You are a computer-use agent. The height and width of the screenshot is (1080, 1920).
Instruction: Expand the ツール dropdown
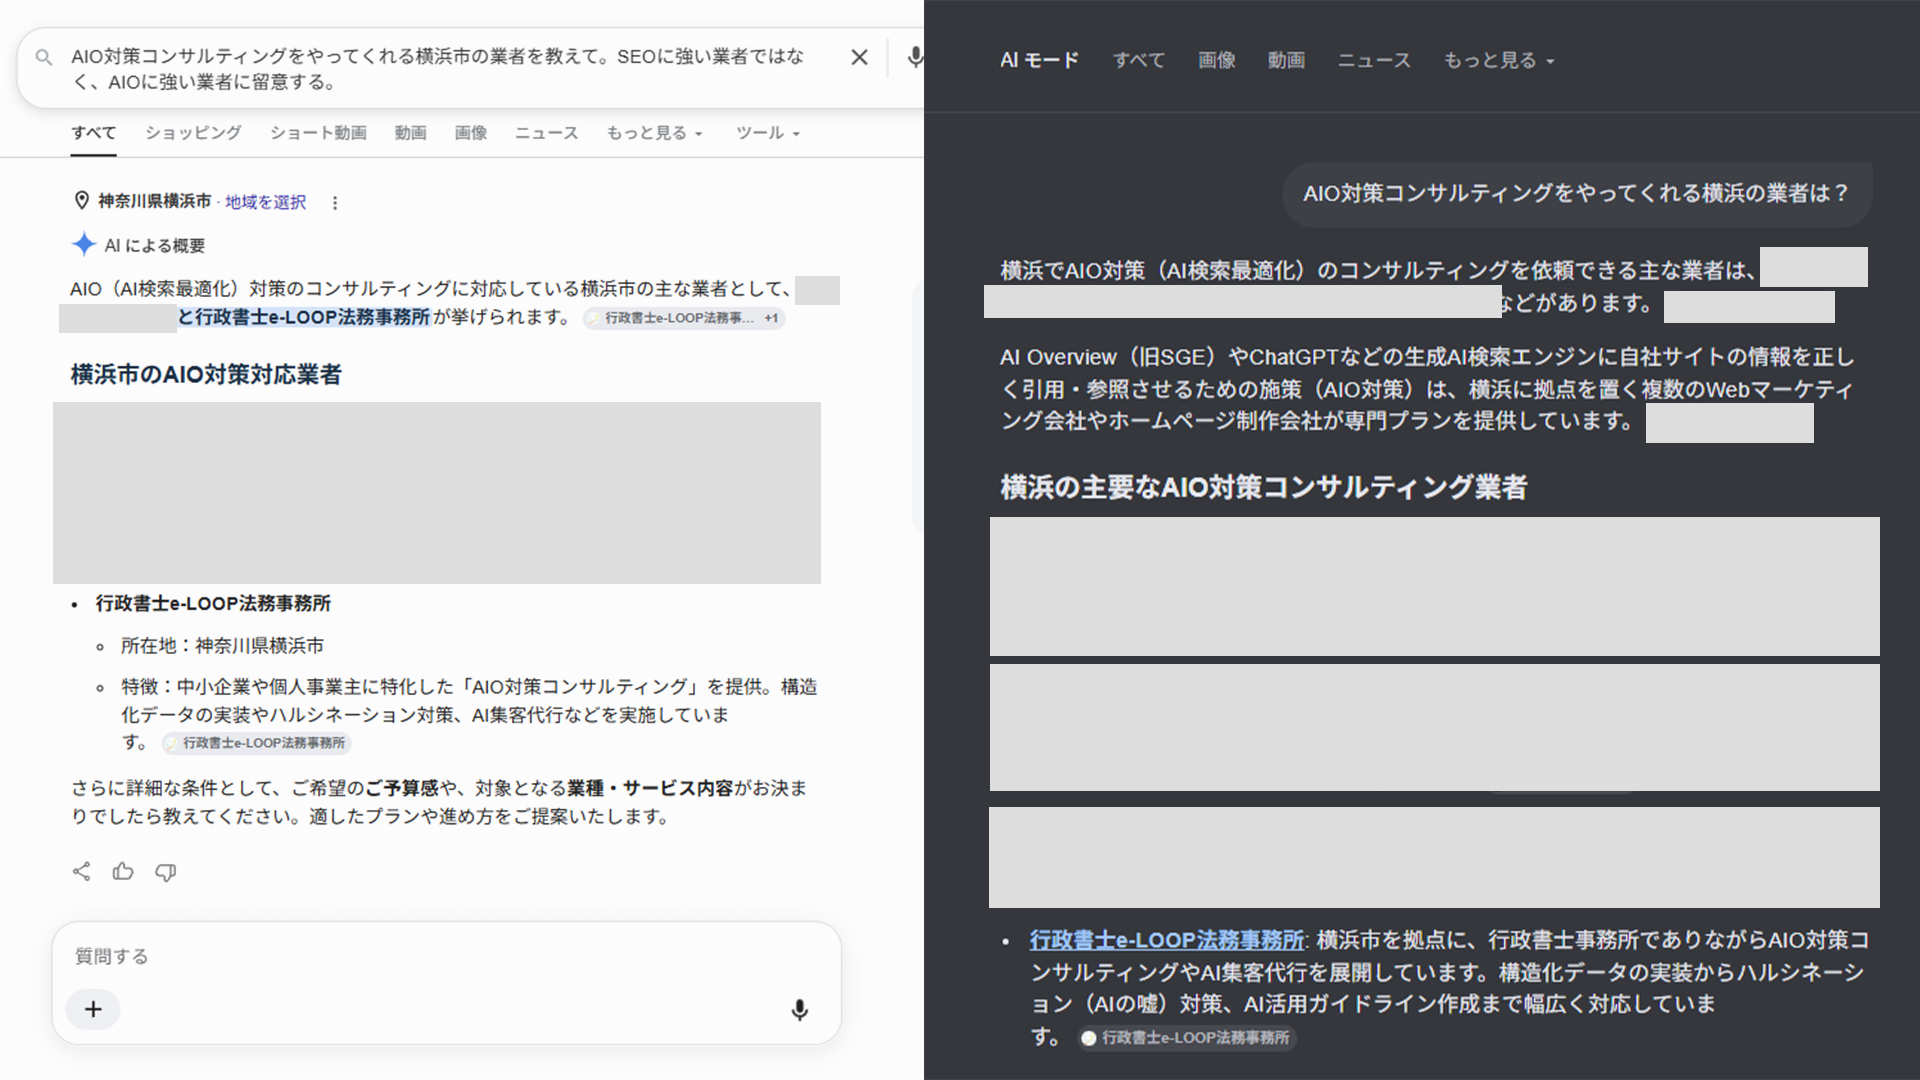click(x=768, y=133)
